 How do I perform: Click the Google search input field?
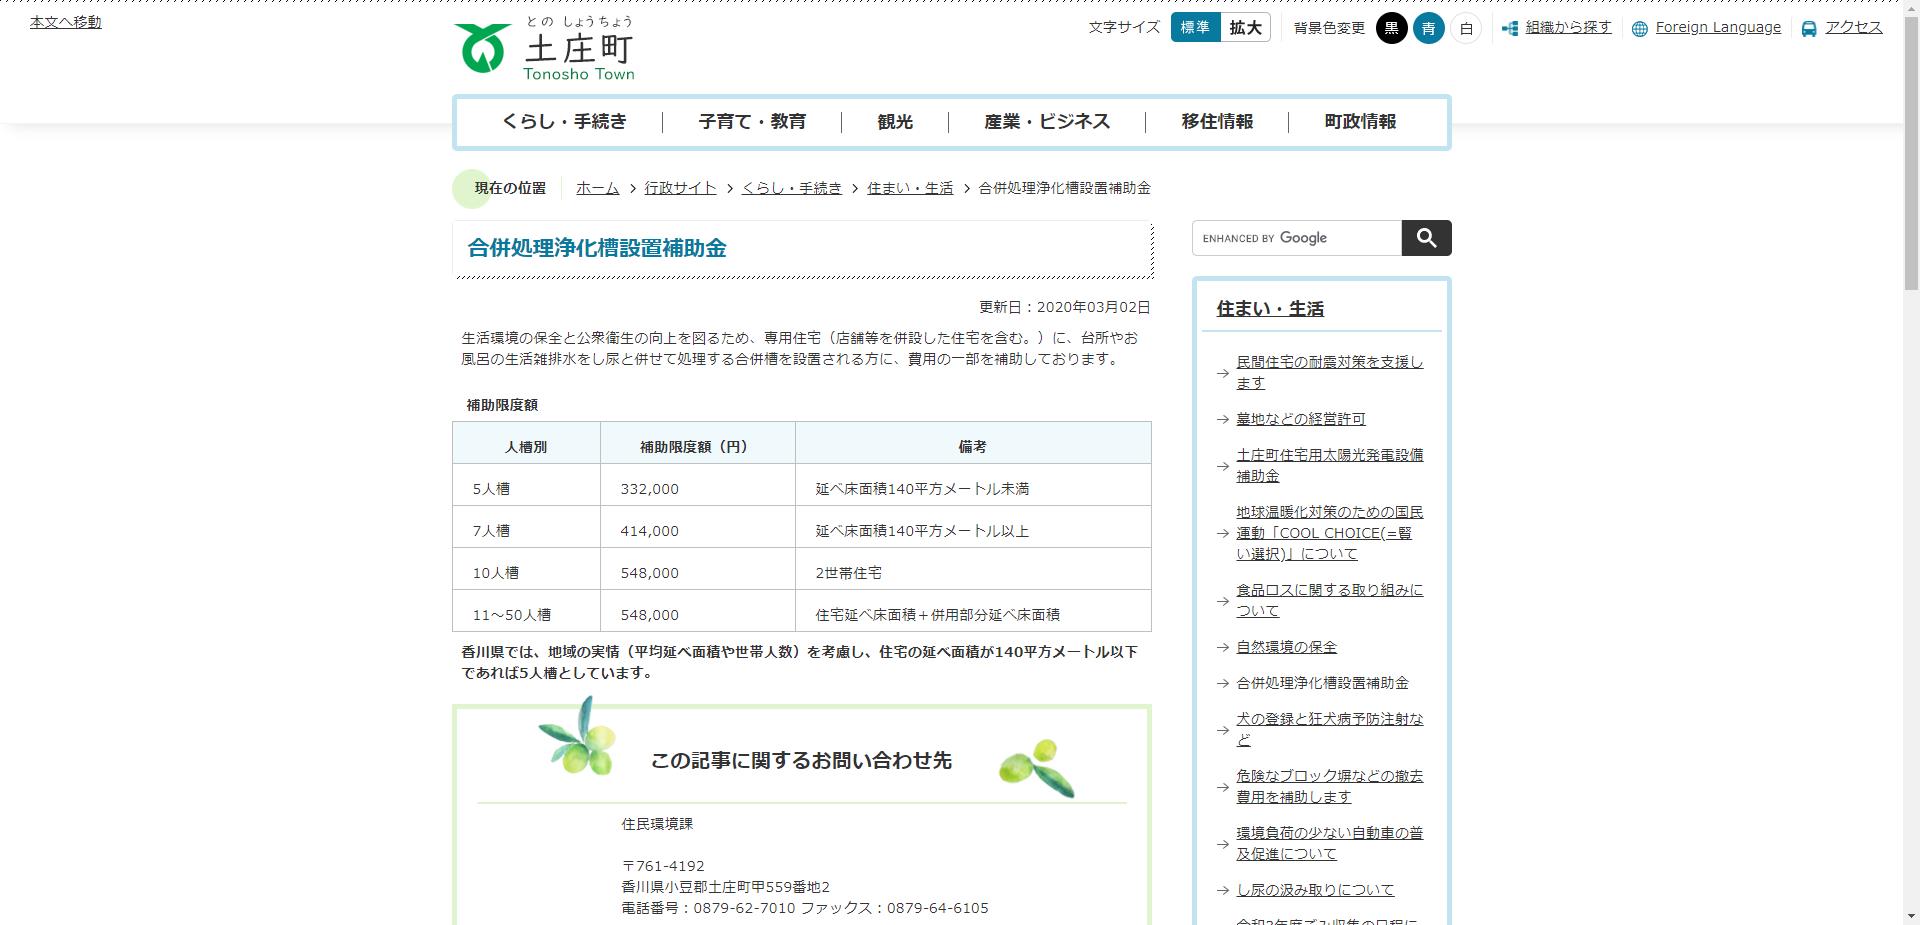pyautogui.click(x=1296, y=238)
